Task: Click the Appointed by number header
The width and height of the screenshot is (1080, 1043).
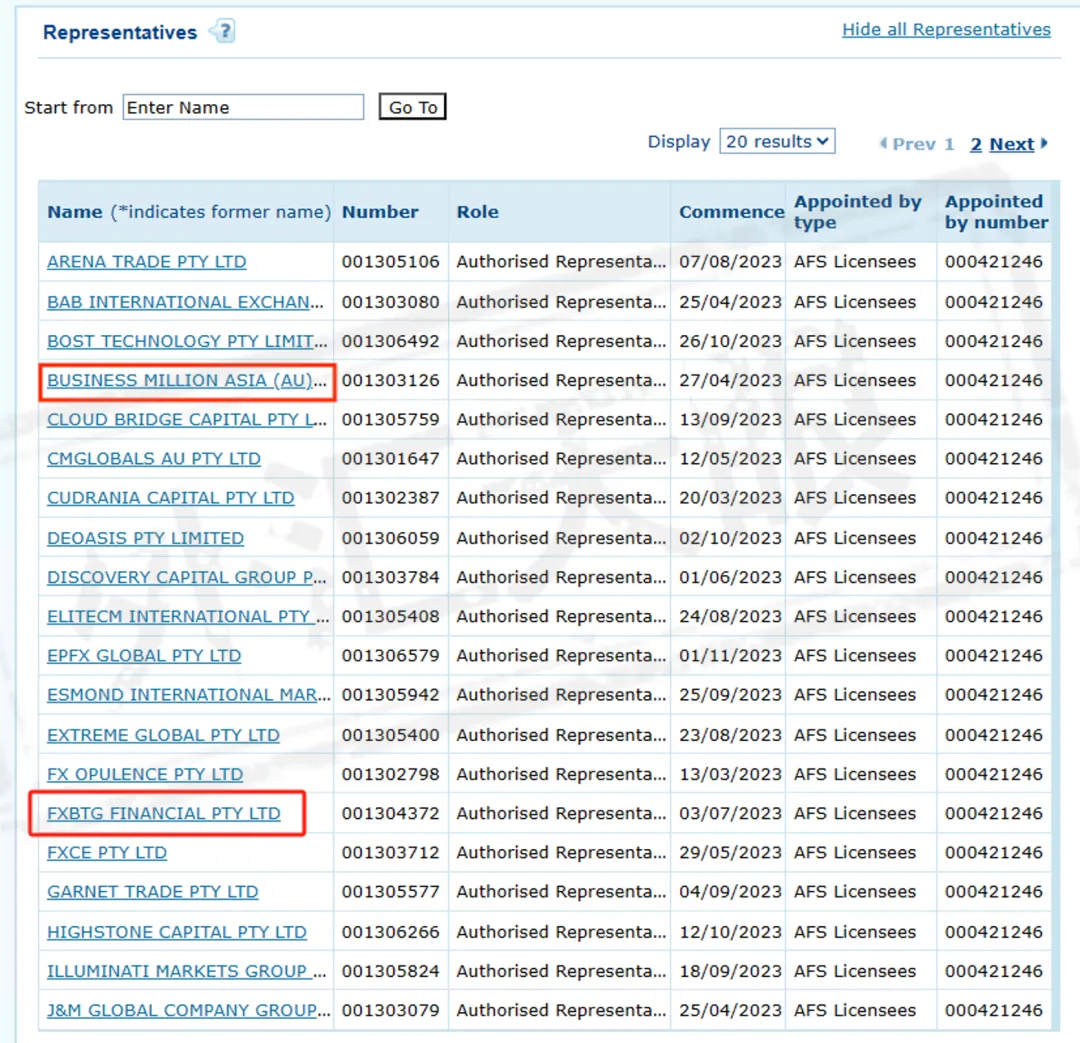Action: click(996, 211)
